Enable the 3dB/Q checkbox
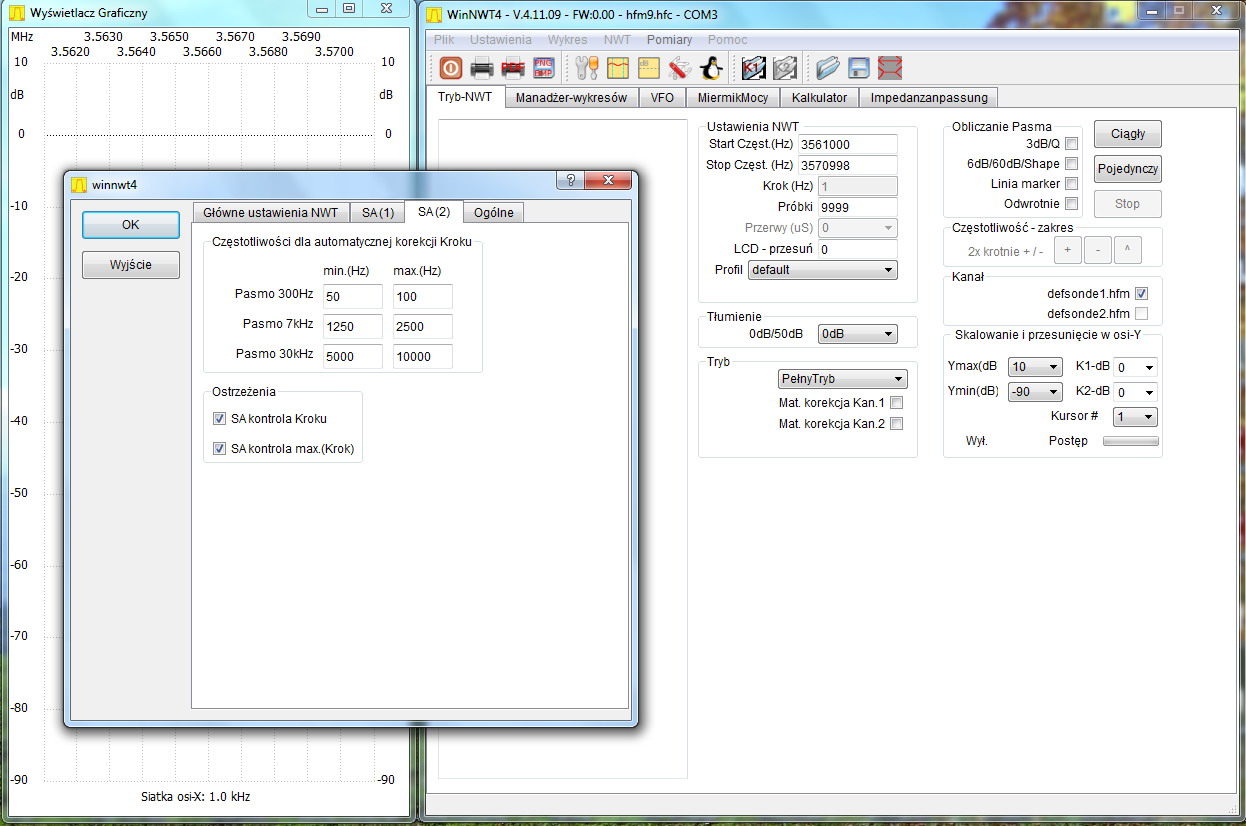The width and height of the screenshot is (1246, 826). [x=1072, y=144]
